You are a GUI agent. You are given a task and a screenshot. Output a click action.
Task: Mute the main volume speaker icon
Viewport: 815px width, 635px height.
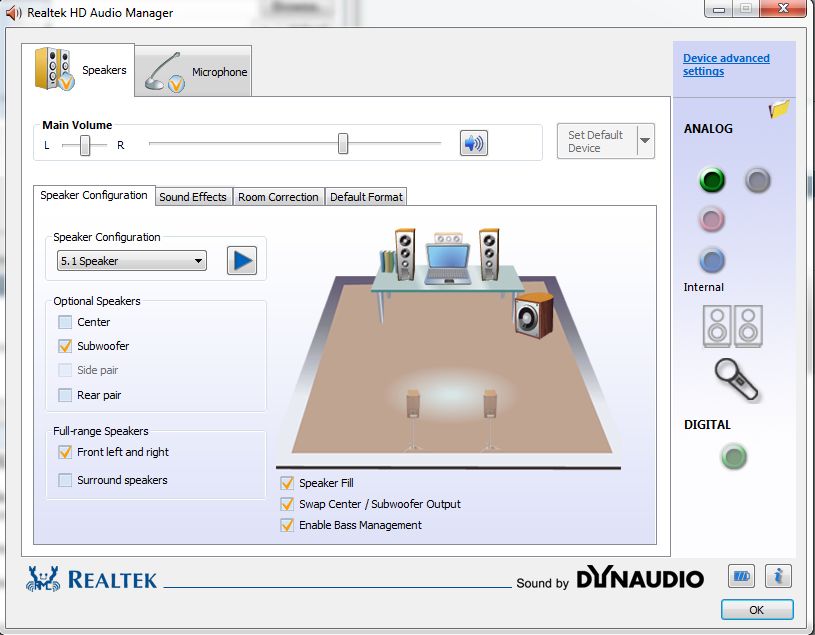pos(473,143)
